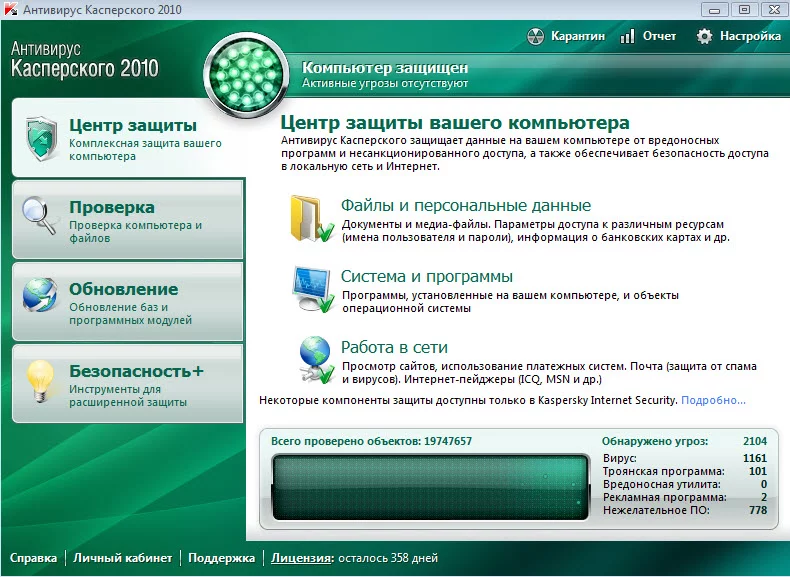The image size is (790, 577).
Task: Click the Рекламная программа: 2 row
Action: (x=685, y=498)
